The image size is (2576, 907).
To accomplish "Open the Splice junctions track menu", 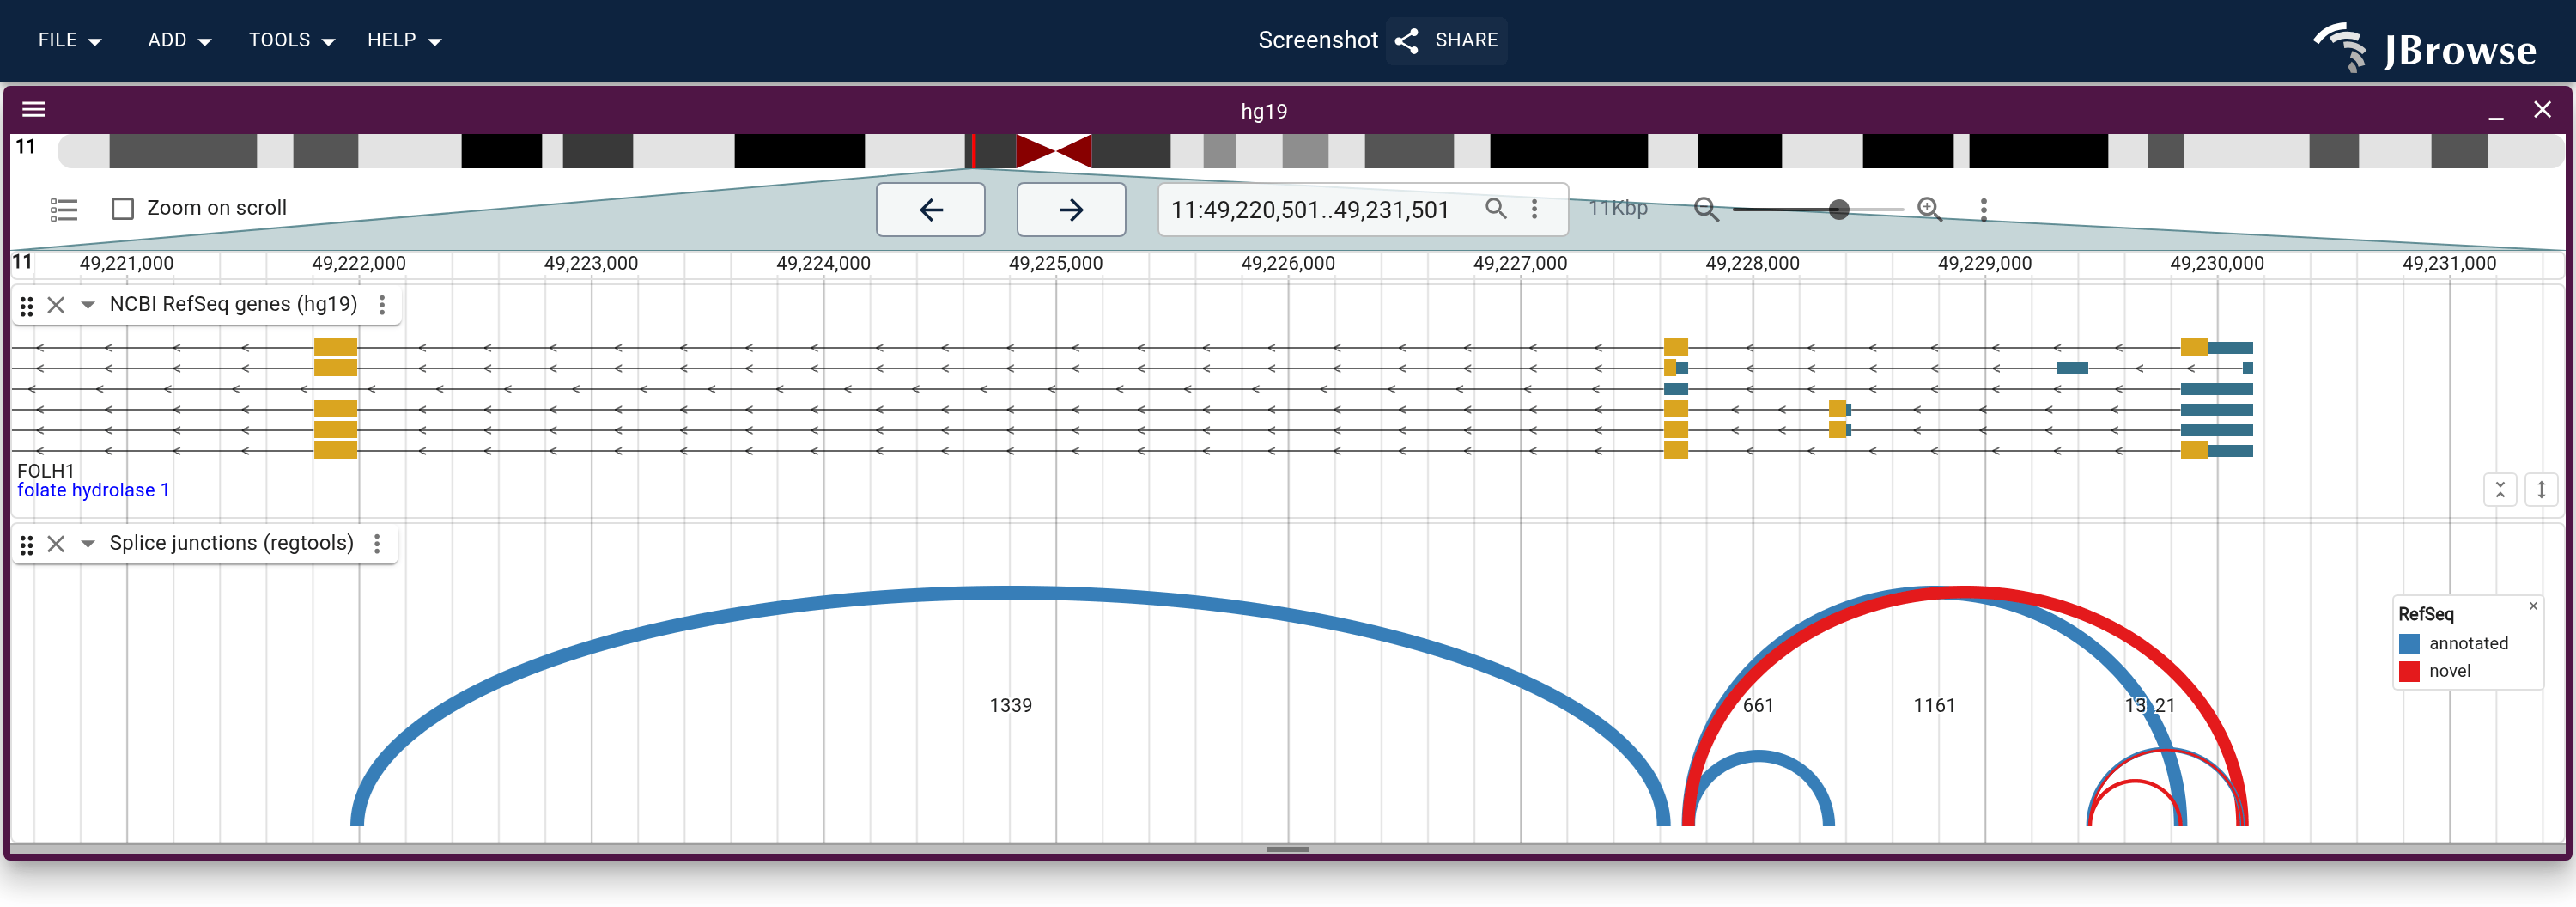I will pyautogui.click(x=377, y=543).
